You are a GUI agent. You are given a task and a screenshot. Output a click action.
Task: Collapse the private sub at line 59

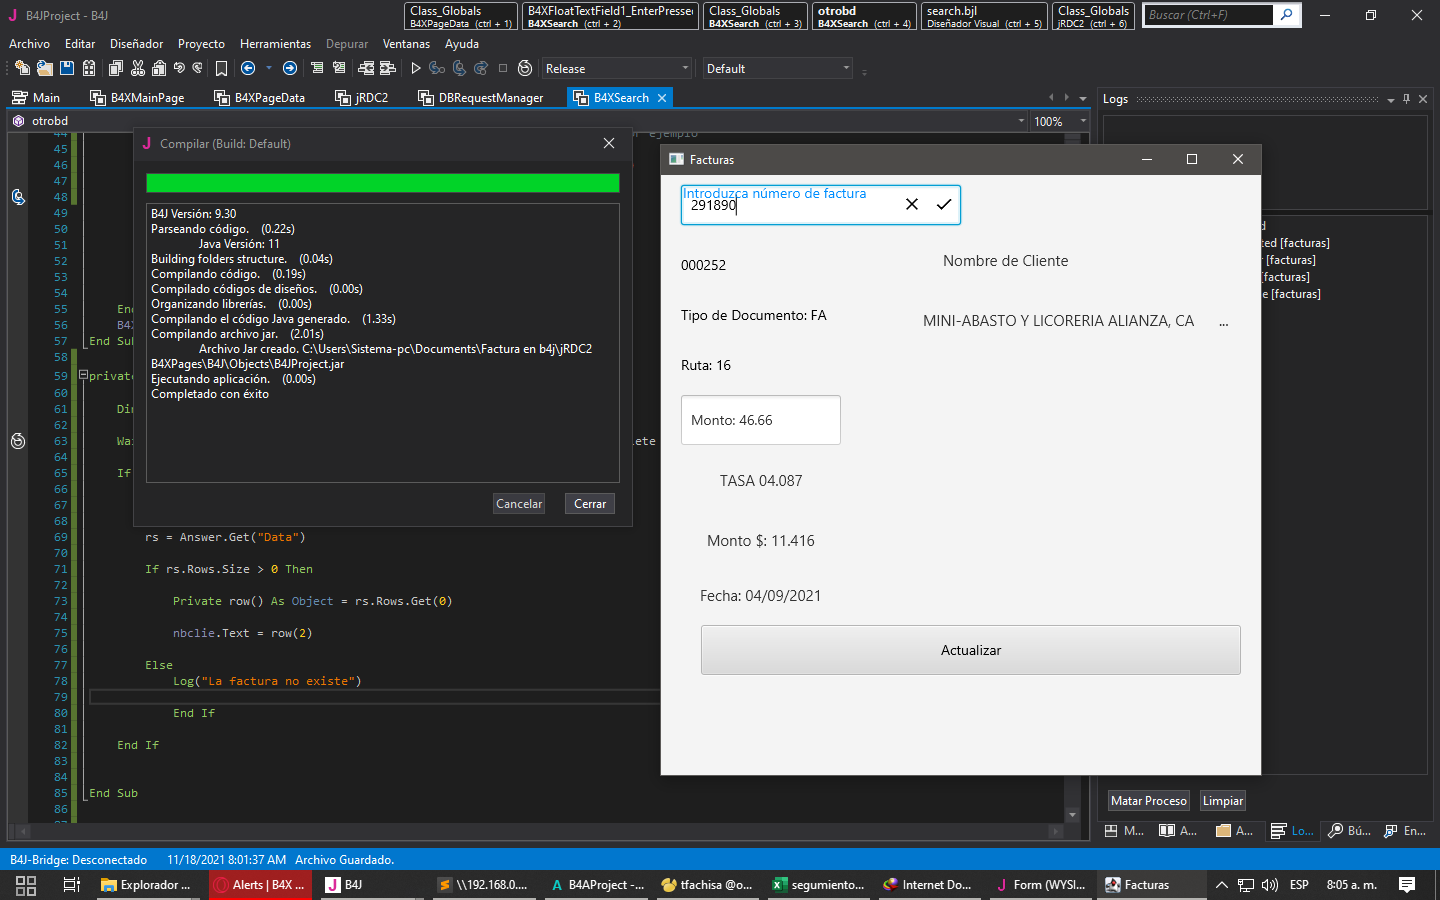(x=83, y=375)
